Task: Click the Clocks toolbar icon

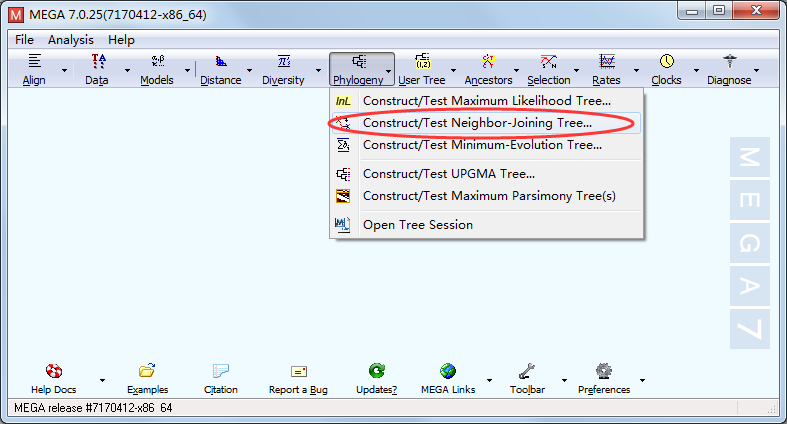Action: click(x=667, y=61)
